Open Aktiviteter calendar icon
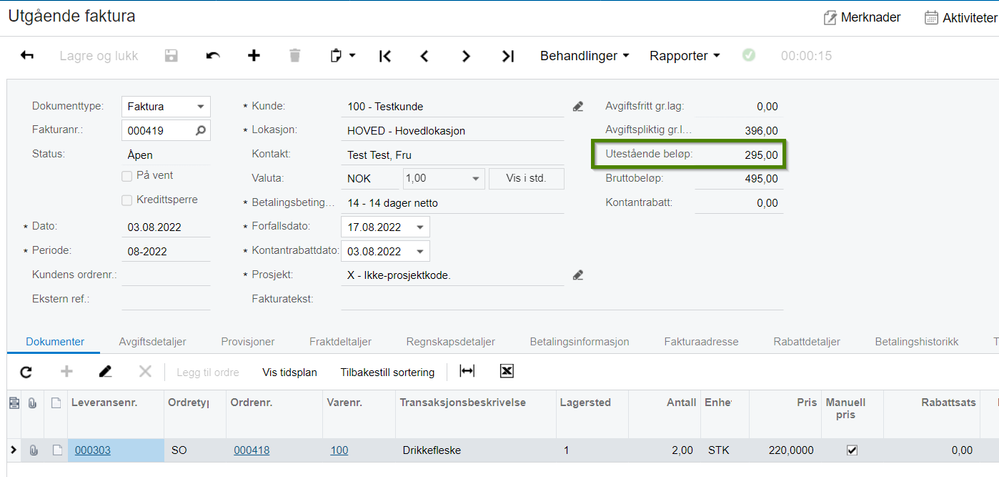 (931, 18)
